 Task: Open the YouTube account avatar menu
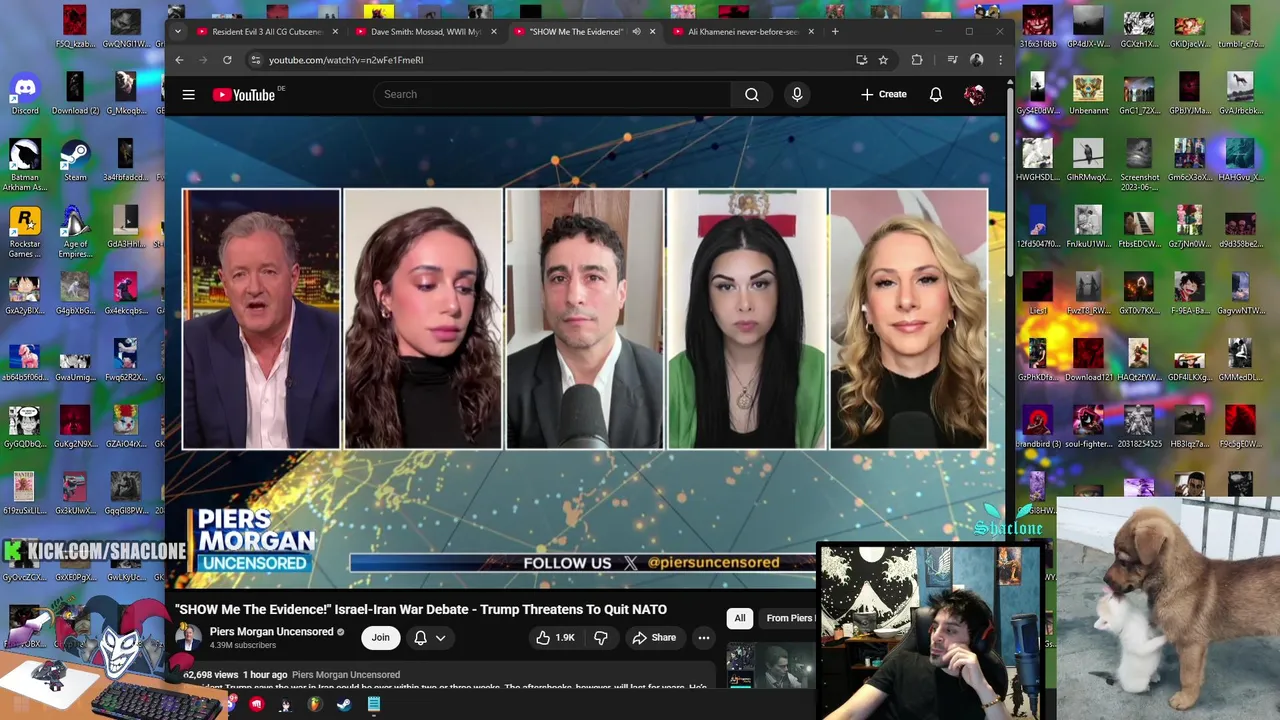click(974, 94)
